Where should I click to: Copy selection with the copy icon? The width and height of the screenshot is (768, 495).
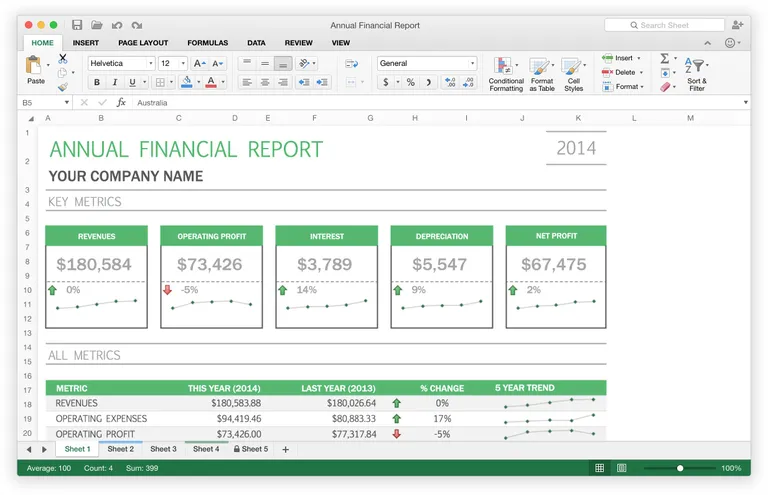[x=62, y=73]
